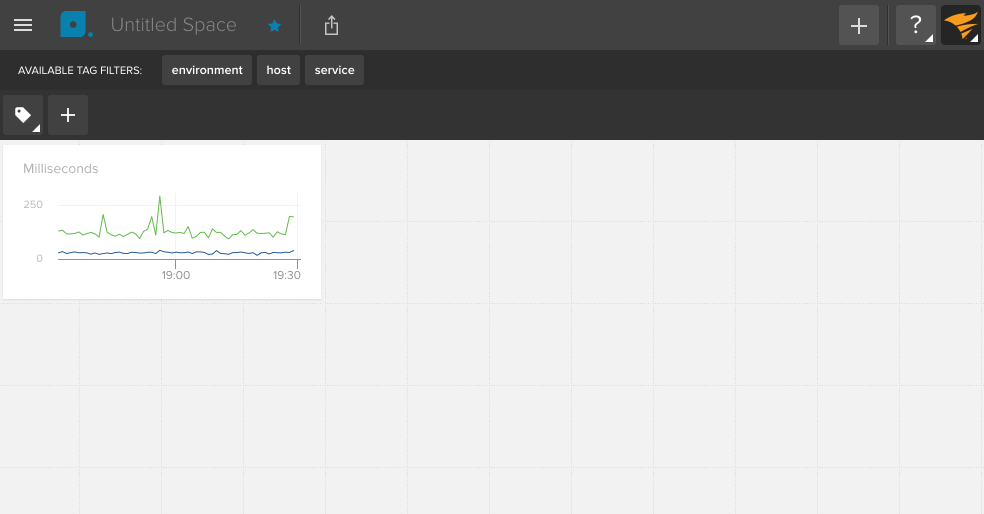Click the plus button beside the help icon
This screenshot has height=514, width=984.
tap(858, 26)
